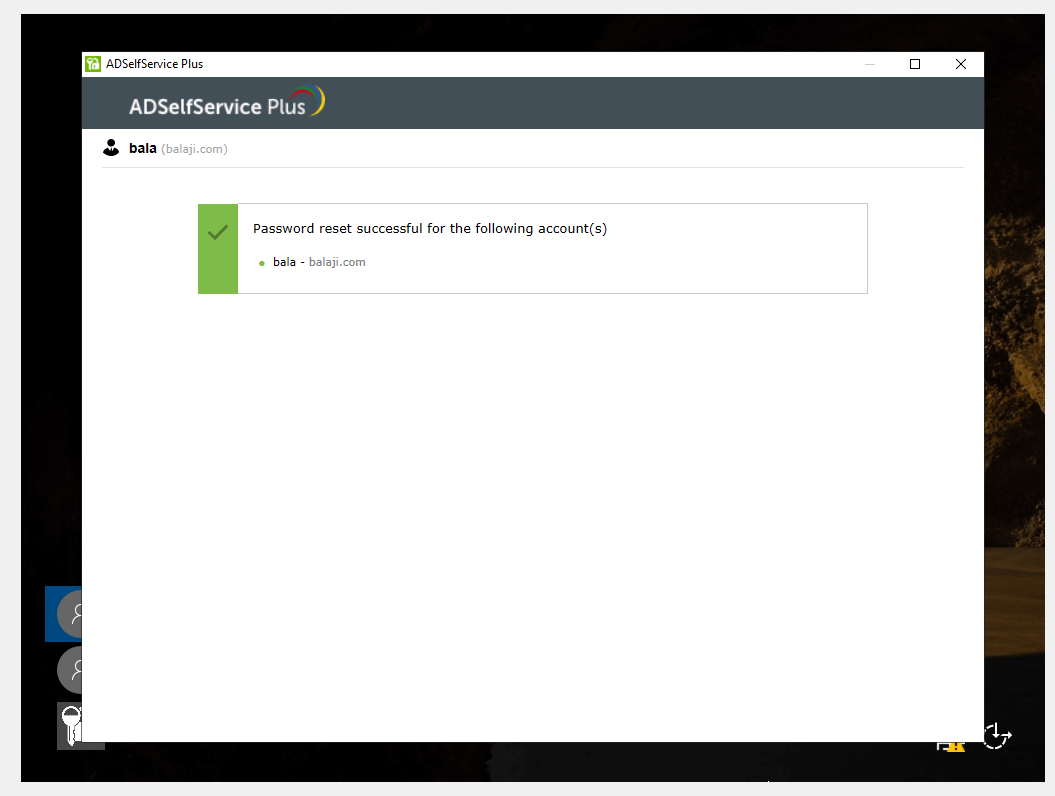The image size is (1055, 796).
Task: Click the username 'bala' in the header
Action: tap(143, 148)
